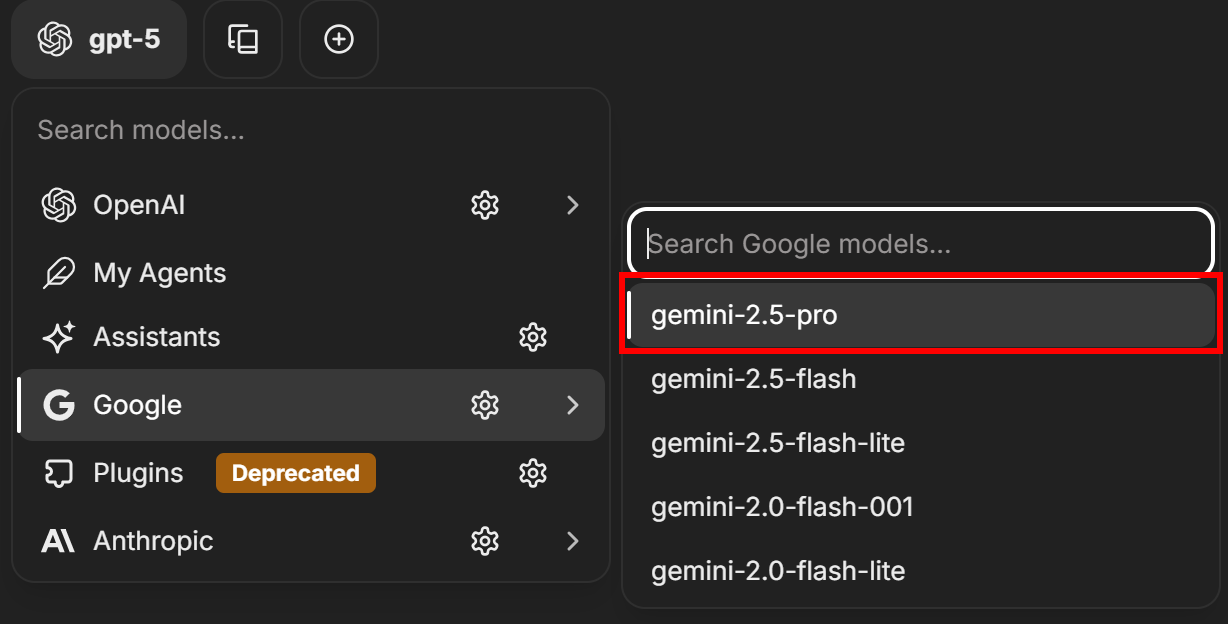The width and height of the screenshot is (1228, 624).
Task: Click the plus icon to start new chat
Action: coord(338,39)
